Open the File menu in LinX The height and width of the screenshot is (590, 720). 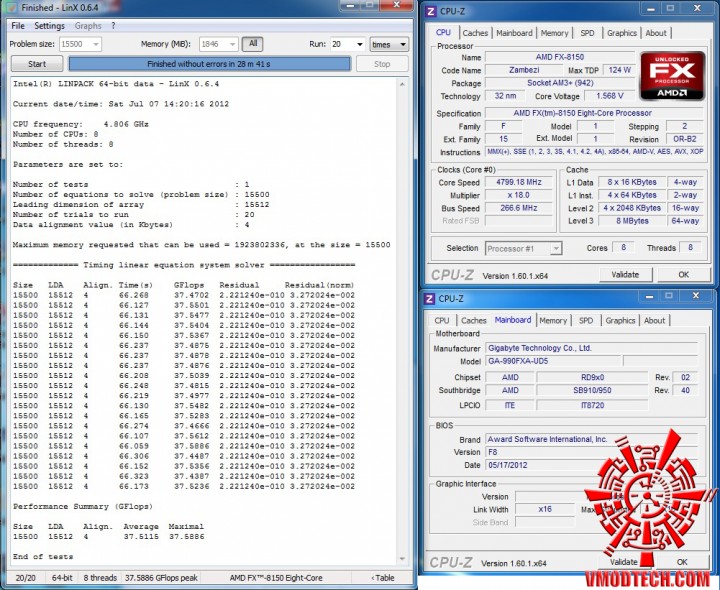pyautogui.click(x=18, y=26)
